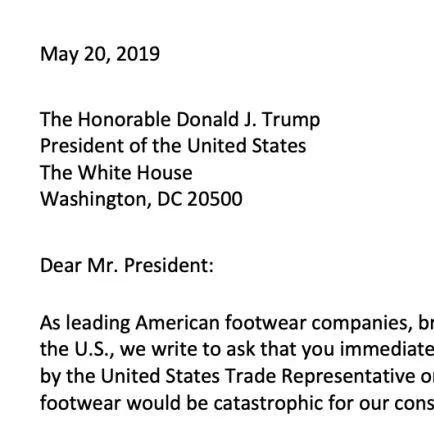434x436 pixels.
Task: Click United States in the third paragraph line
Action: pos(160,376)
